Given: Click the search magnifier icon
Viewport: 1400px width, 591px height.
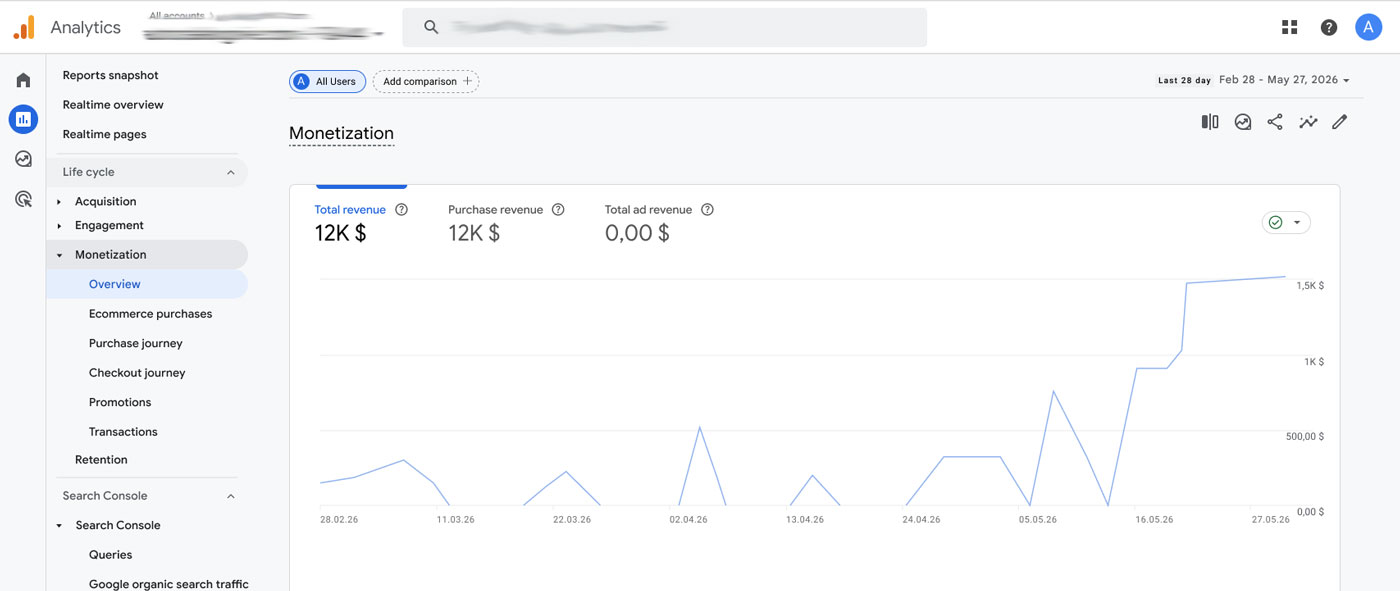Looking at the screenshot, I should tap(431, 27).
